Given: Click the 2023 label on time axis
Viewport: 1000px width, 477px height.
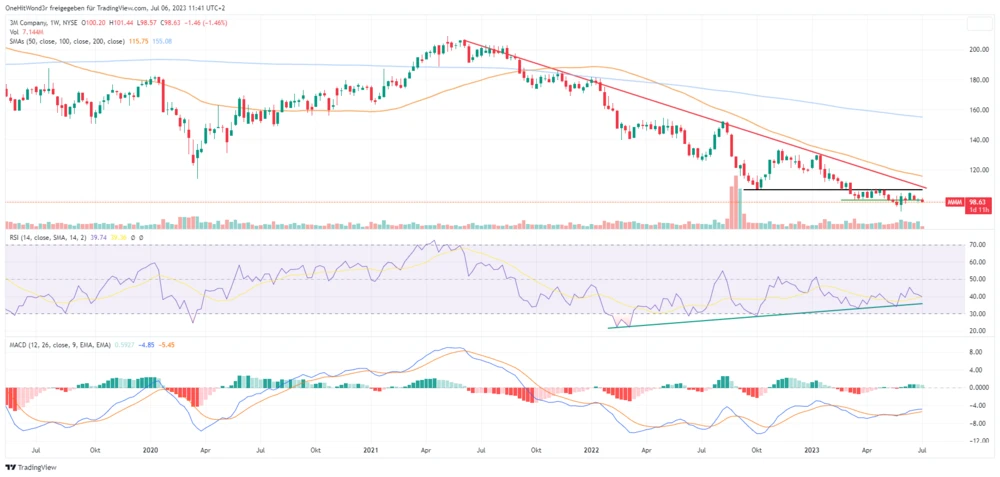Looking at the screenshot, I should coord(811,451).
